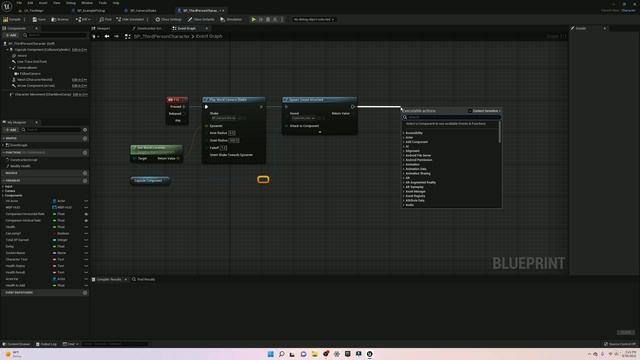640x360 pixels.
Task: Click the Browse button in the toolbar
Action: click(x=60, y=19)
